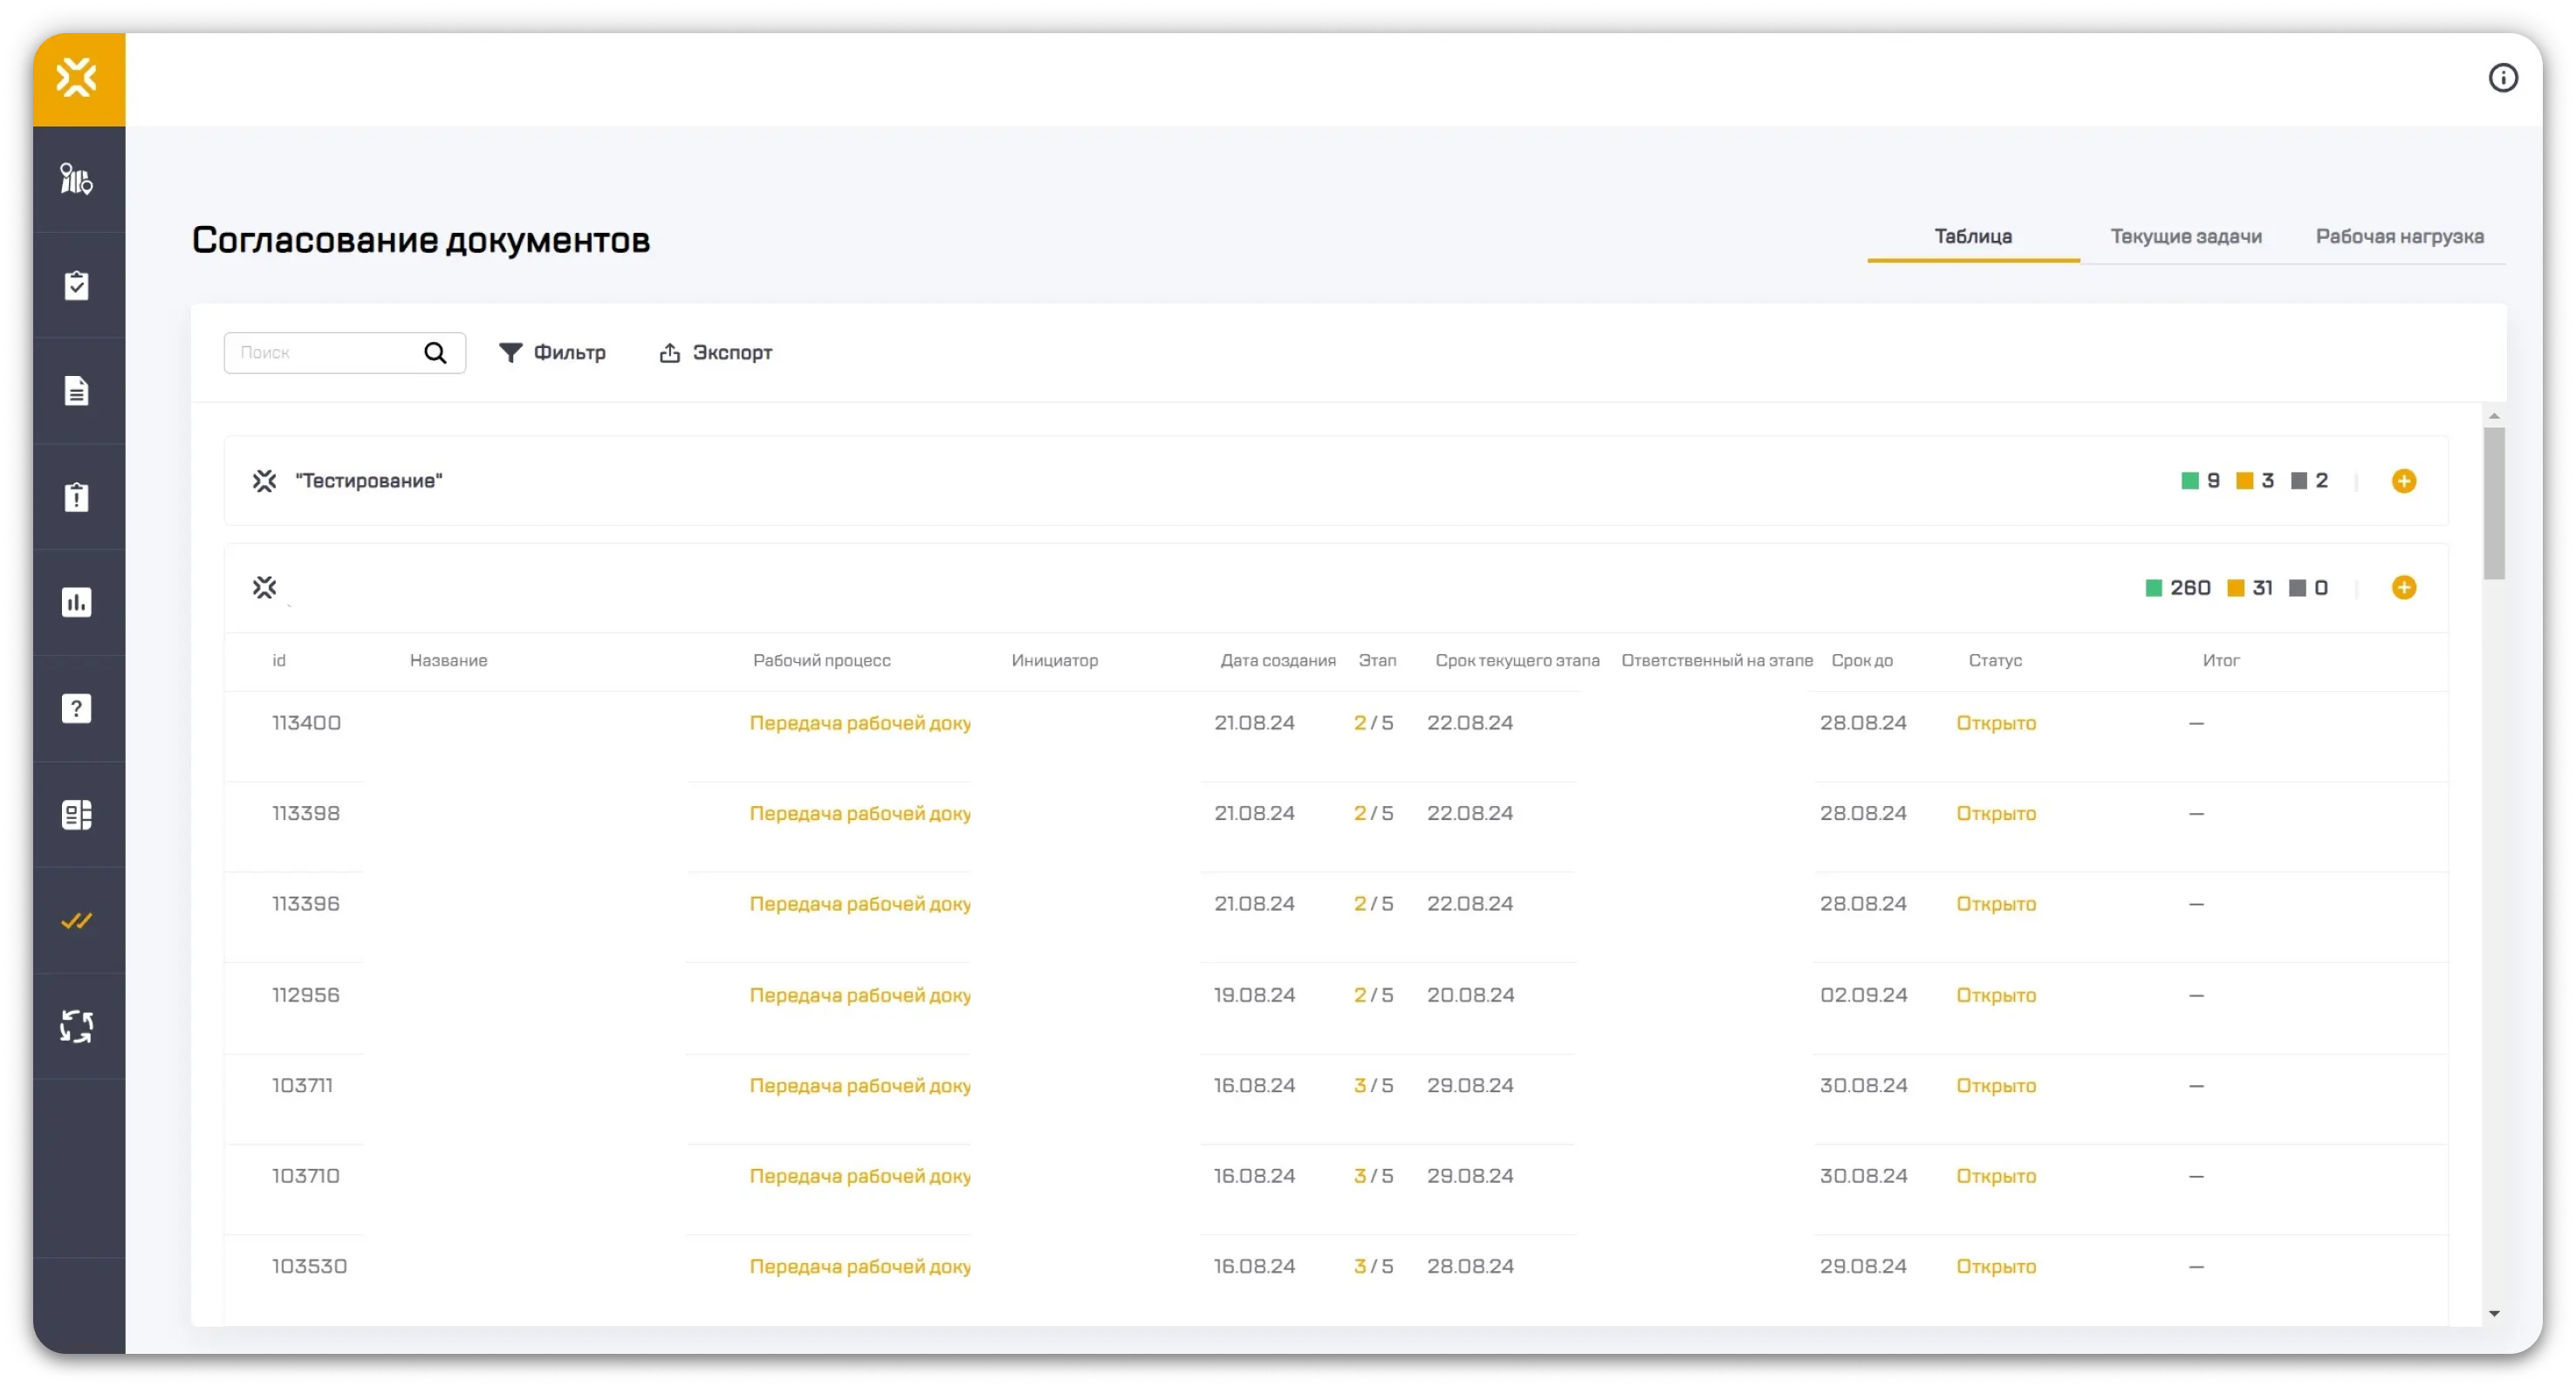This screenshot has width=2576, height=1387.
Task: Switch to the Рабочая нагрузка tab
Action: 2399,237
